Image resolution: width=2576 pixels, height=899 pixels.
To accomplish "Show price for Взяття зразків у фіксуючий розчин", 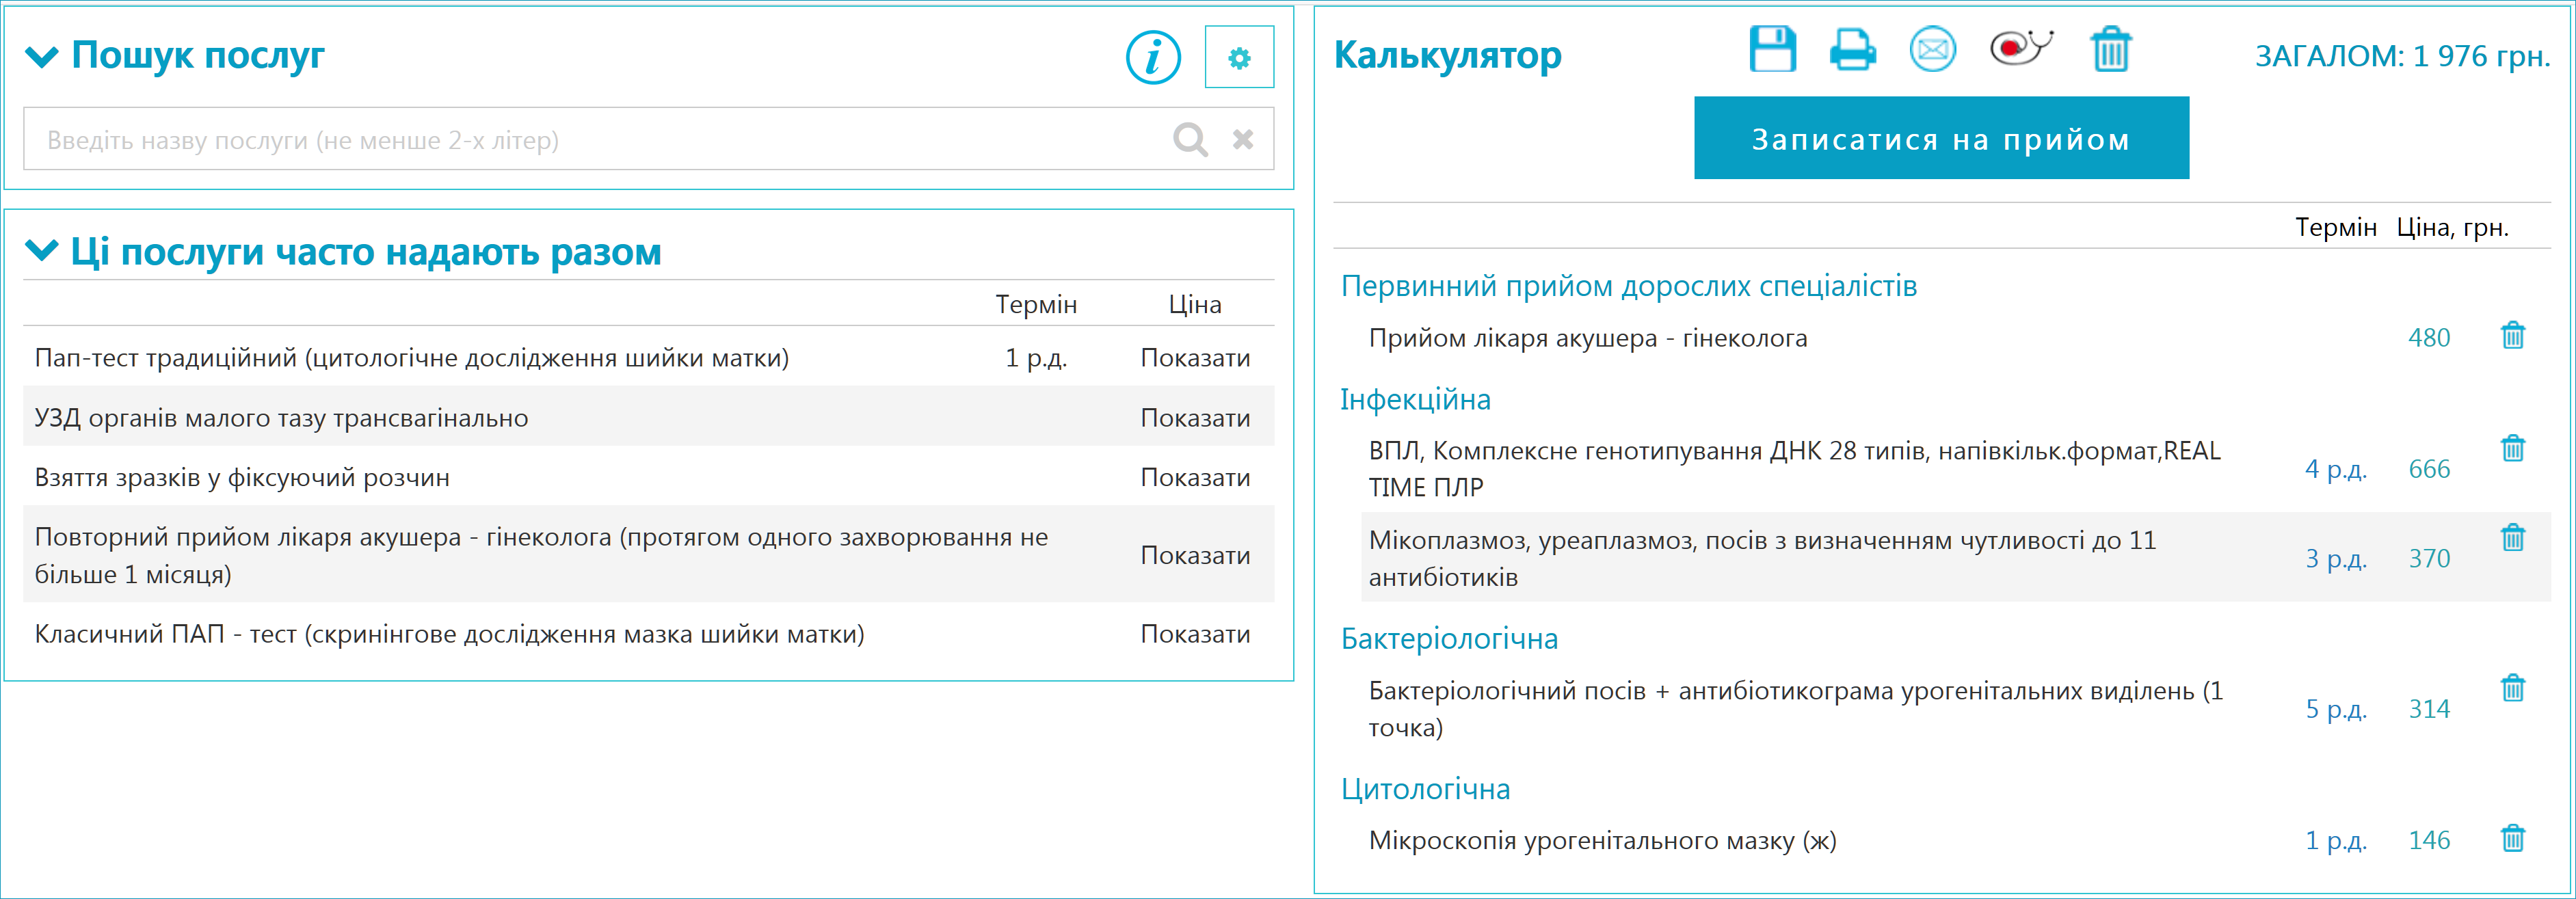I will coord(1195,477).
